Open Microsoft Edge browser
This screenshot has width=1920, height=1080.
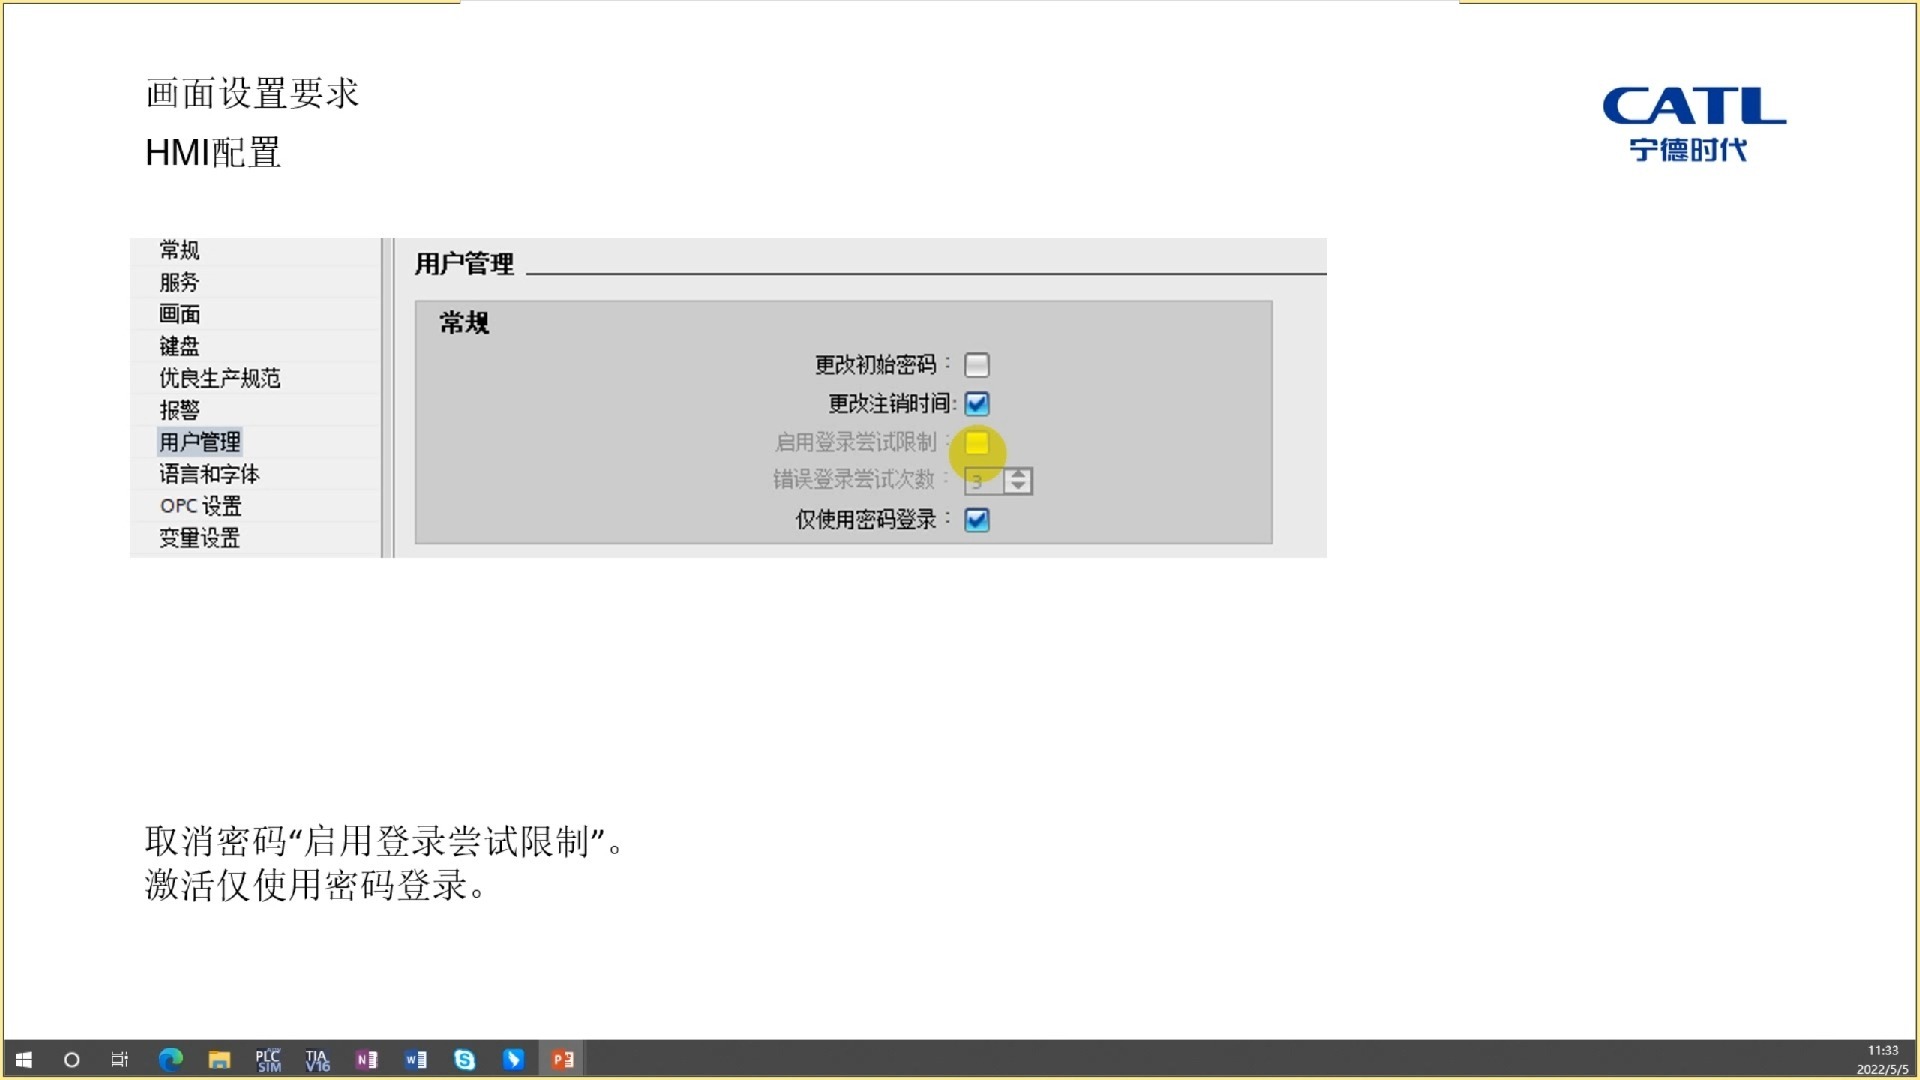pyautogui.click(x=170, y=1059)
